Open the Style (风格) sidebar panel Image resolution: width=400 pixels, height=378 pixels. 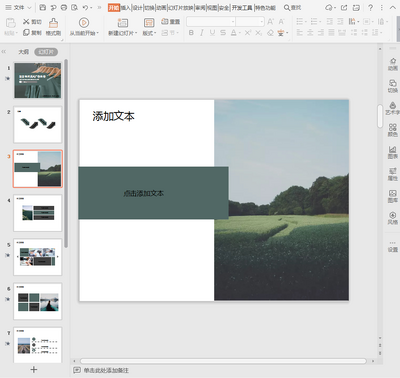click(x=393, y=218)
